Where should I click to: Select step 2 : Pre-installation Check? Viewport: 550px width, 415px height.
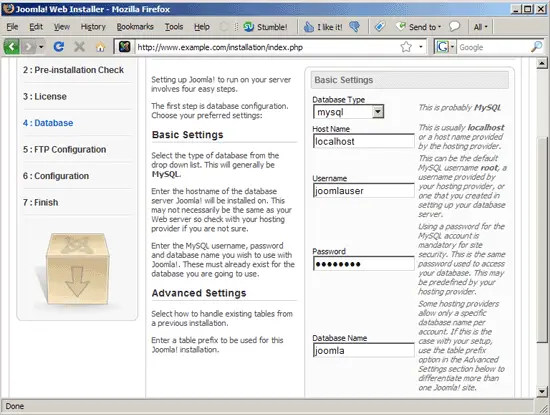pos(73,70)
